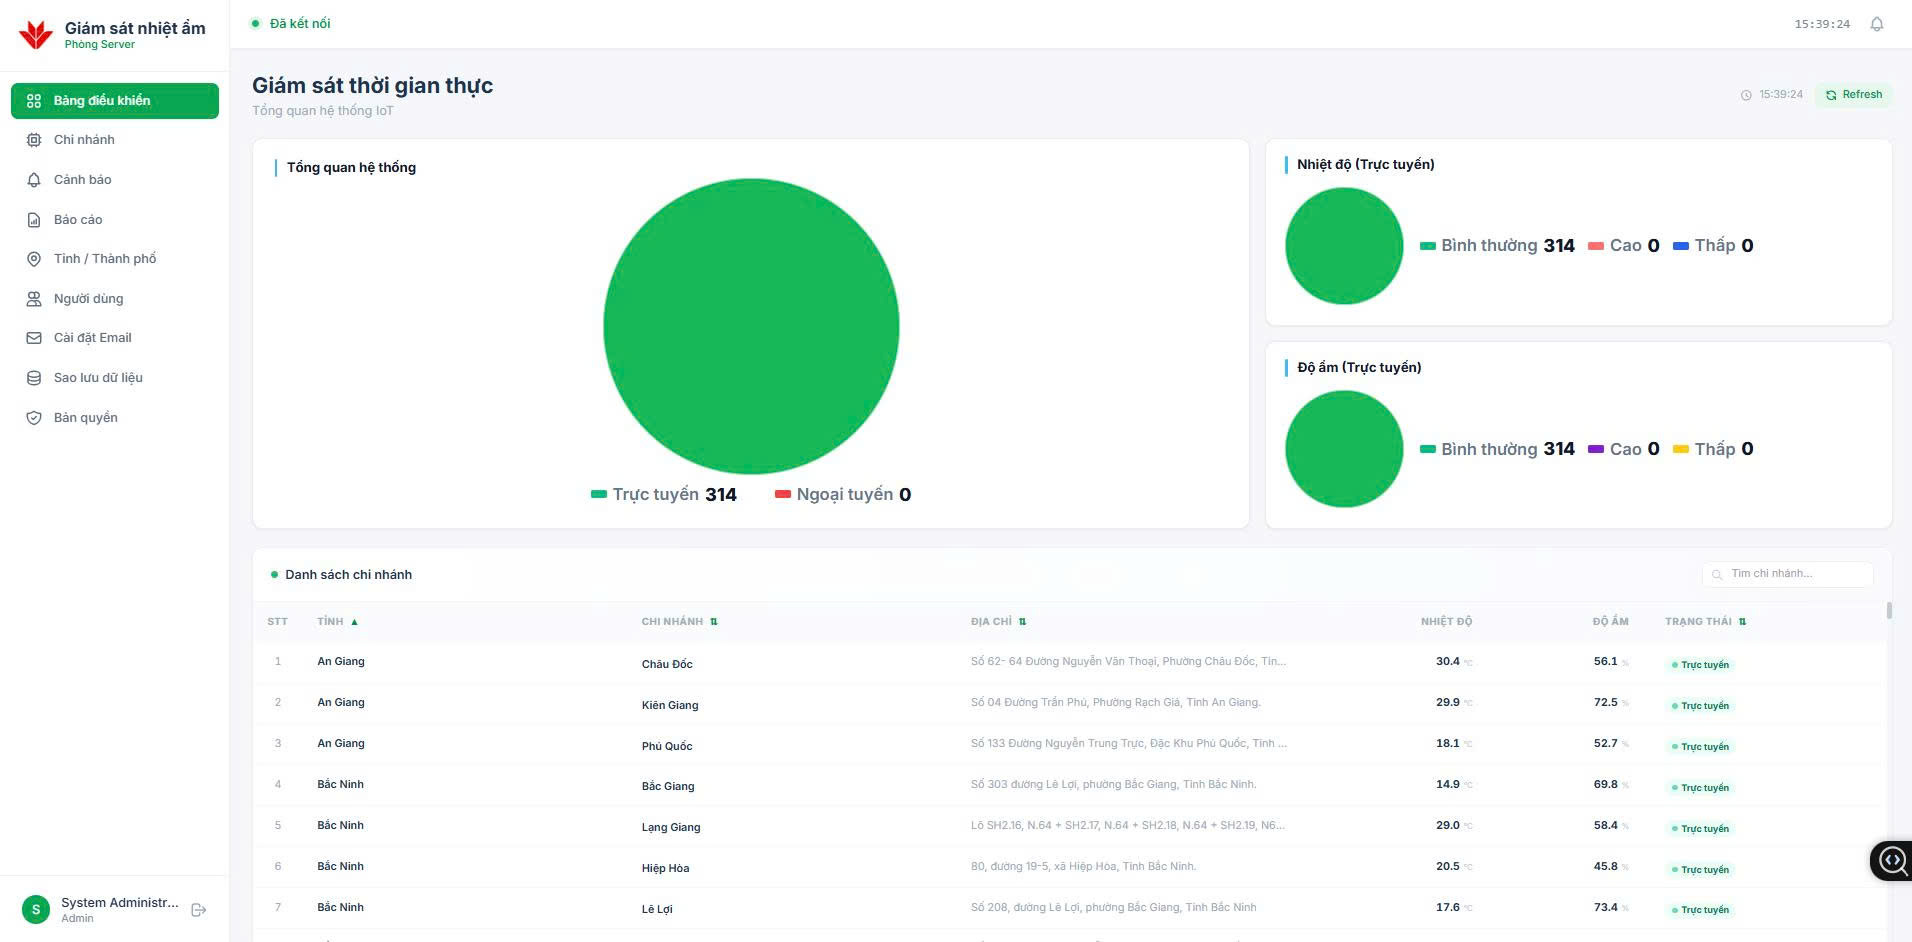Sort the list by Trạng thái column
This screenshot has width=1912, height=942.
coord(1705,622)
